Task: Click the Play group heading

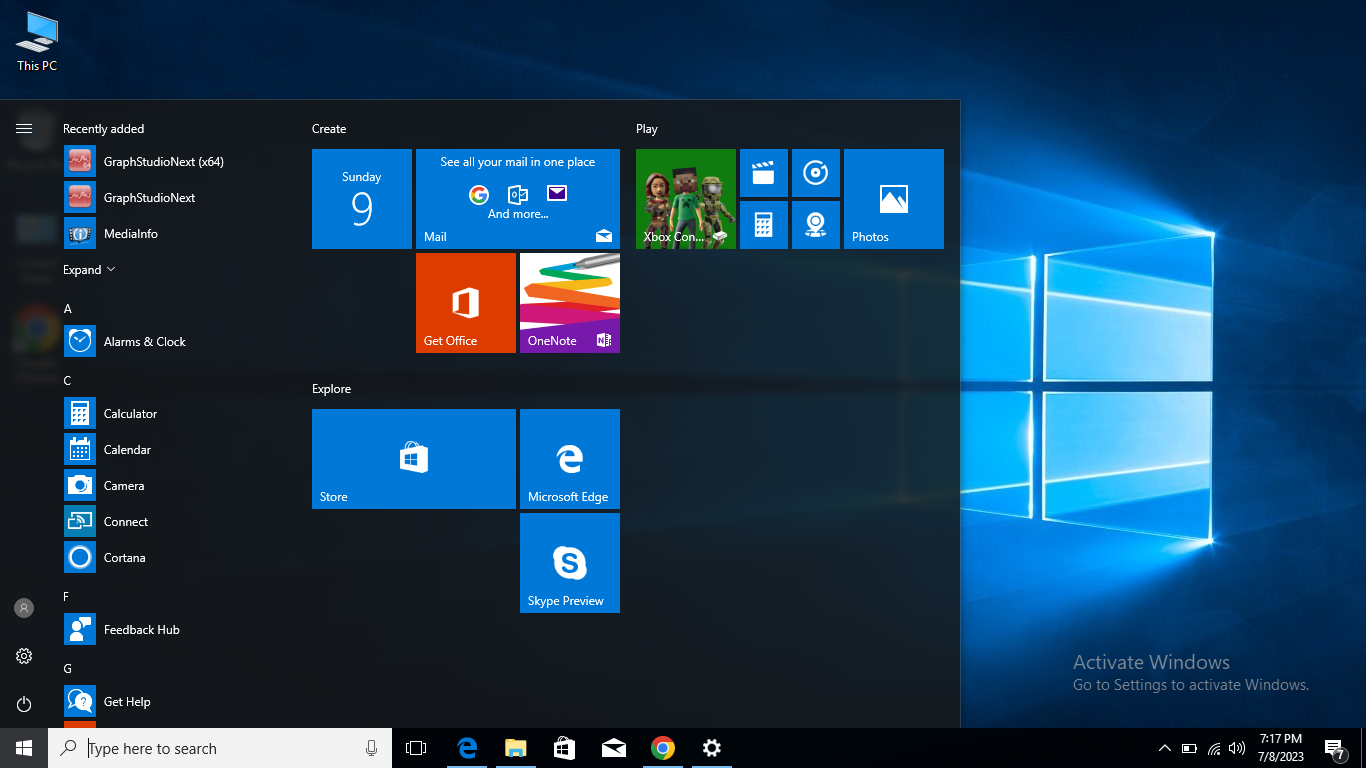Action: (647, 129)
